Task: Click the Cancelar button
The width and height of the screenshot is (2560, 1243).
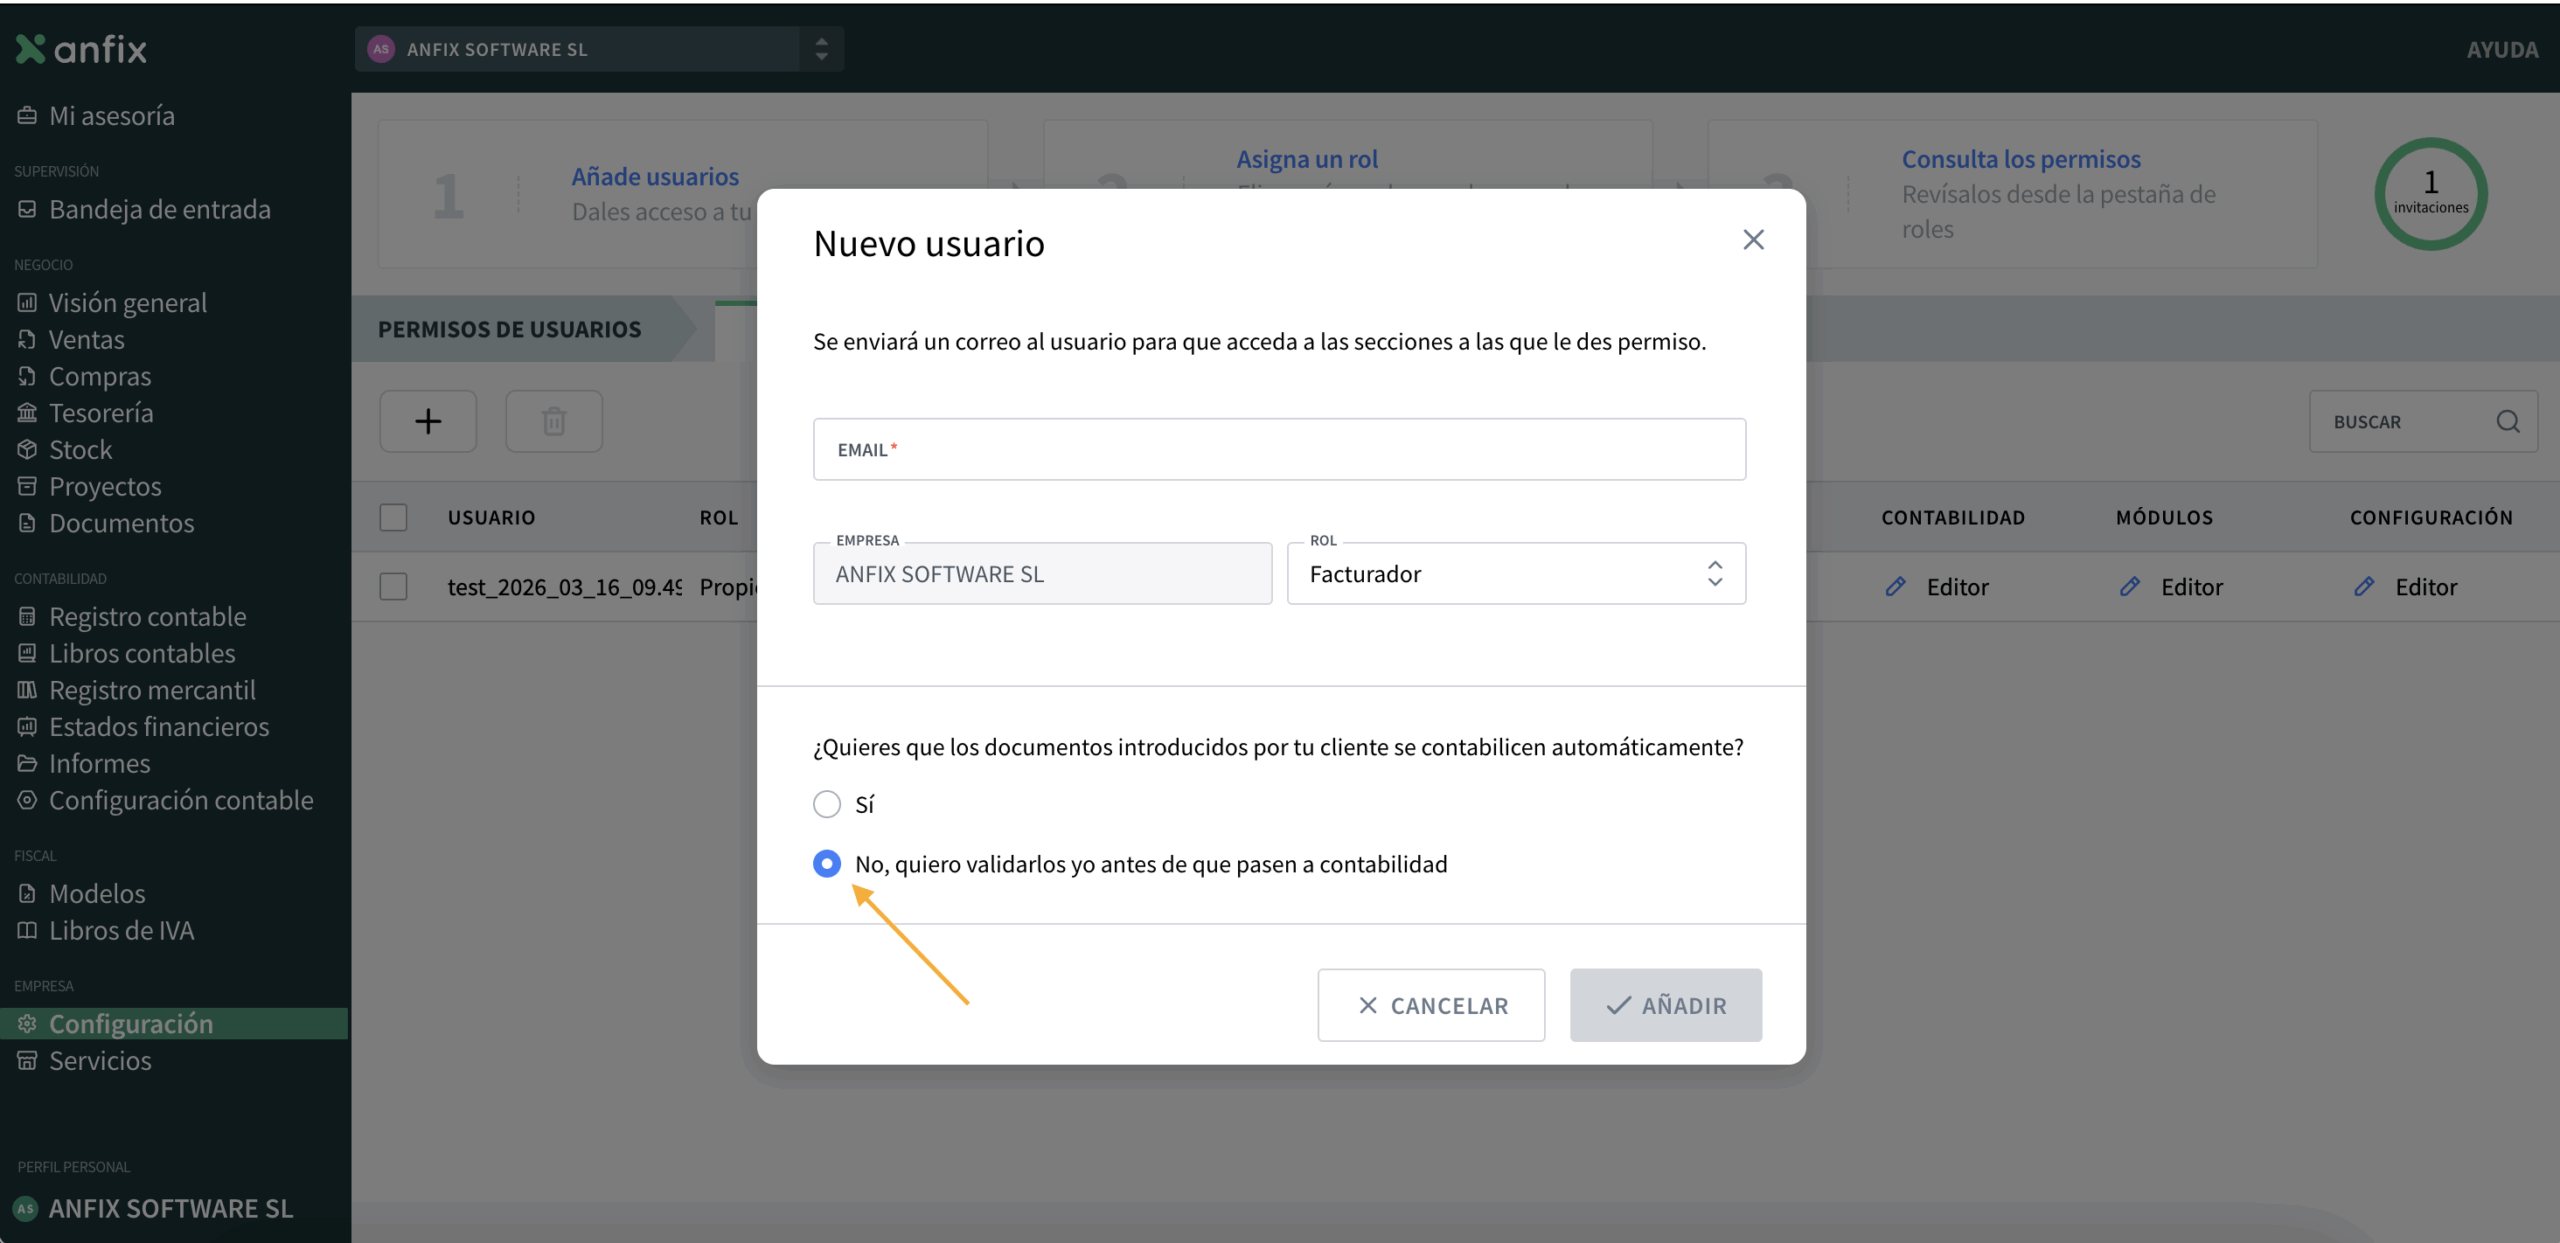Action: (x=1431, y=1005)
